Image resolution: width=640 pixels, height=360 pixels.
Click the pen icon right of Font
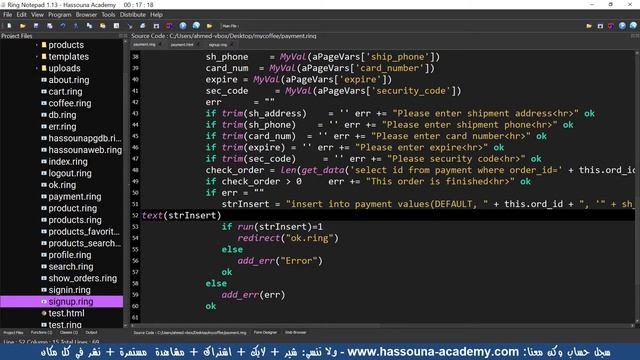coord(130,26)
